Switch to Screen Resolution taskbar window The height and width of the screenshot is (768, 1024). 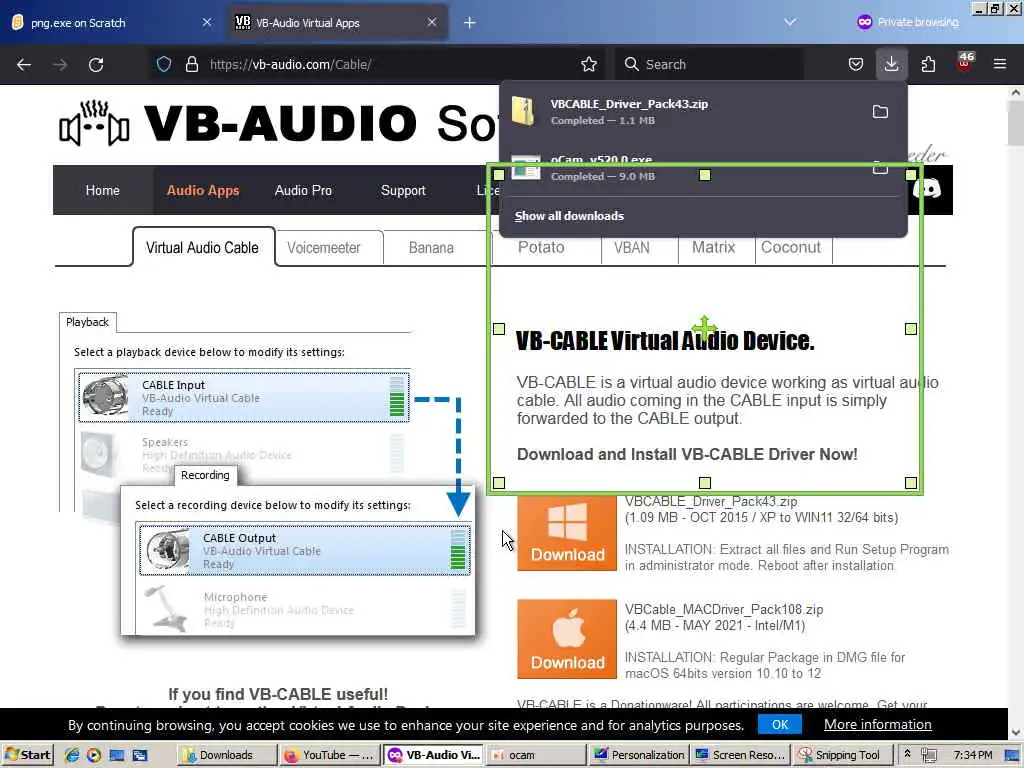click(741, 755)
